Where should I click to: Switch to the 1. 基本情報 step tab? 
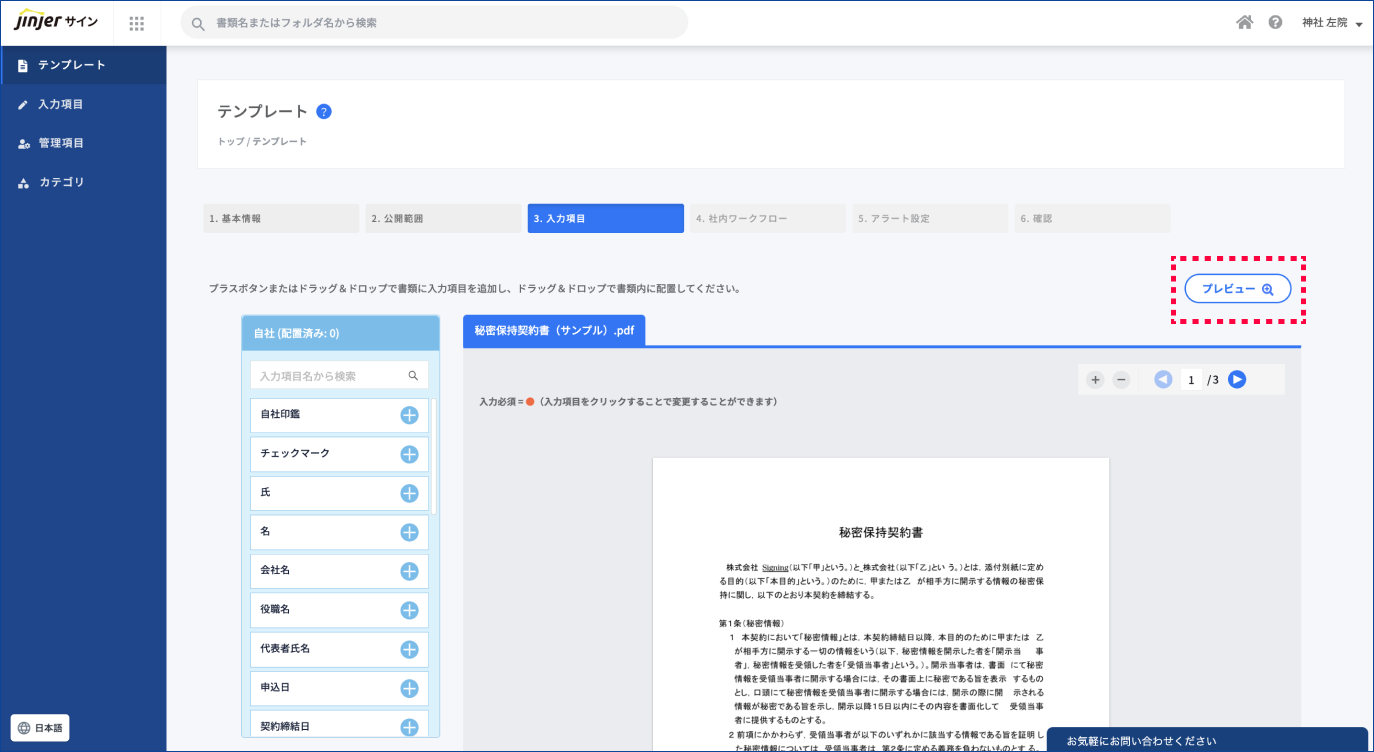point(281,218)
